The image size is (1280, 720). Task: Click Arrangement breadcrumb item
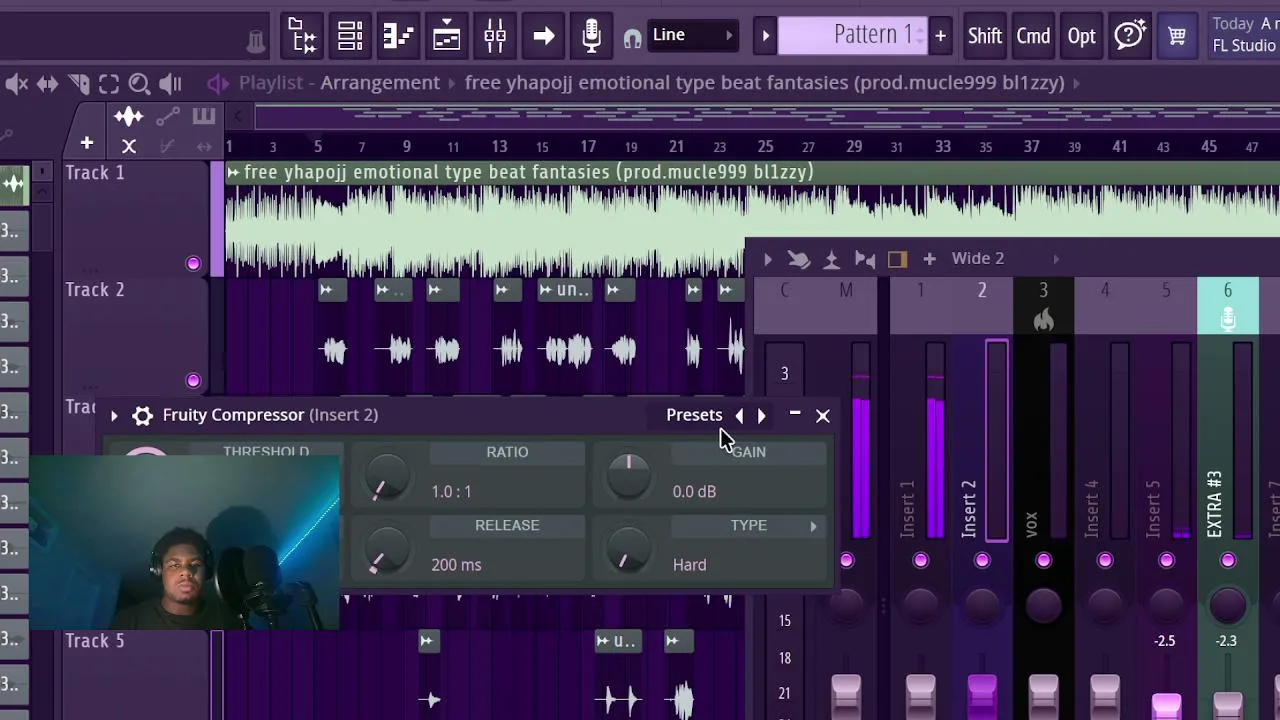point(380,83)
